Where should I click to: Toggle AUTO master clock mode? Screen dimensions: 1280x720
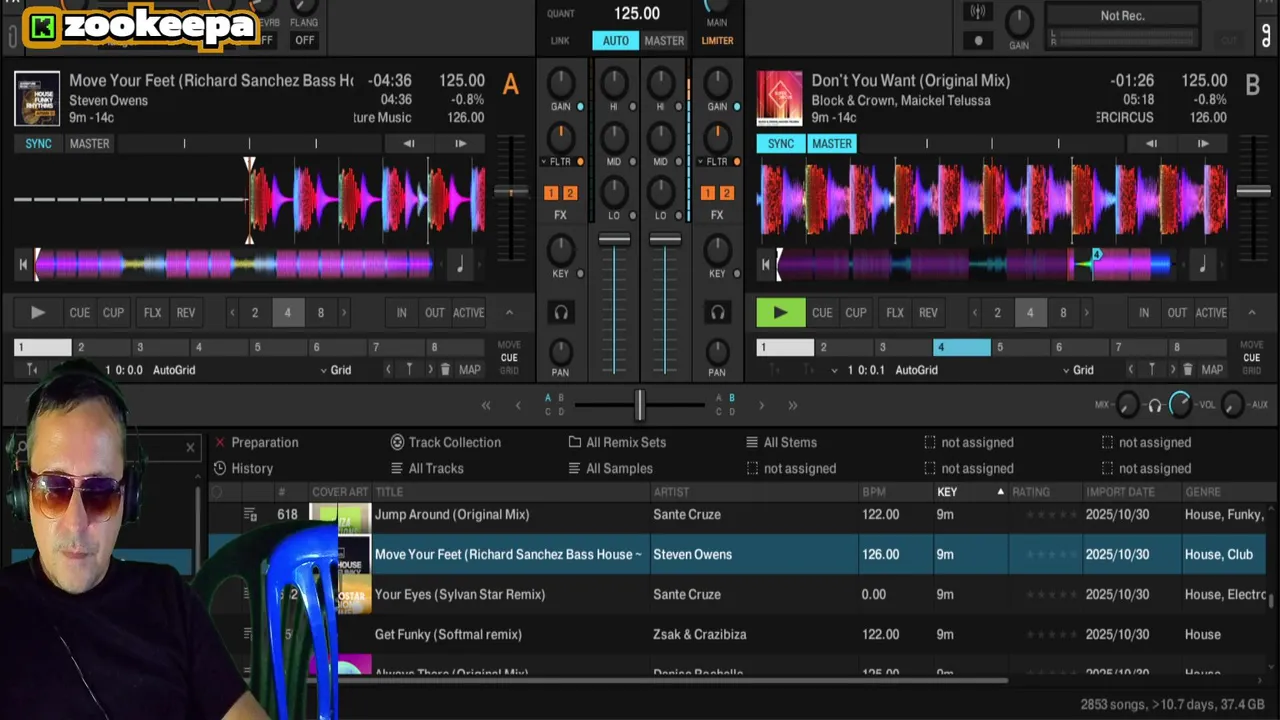click(615, 40)
